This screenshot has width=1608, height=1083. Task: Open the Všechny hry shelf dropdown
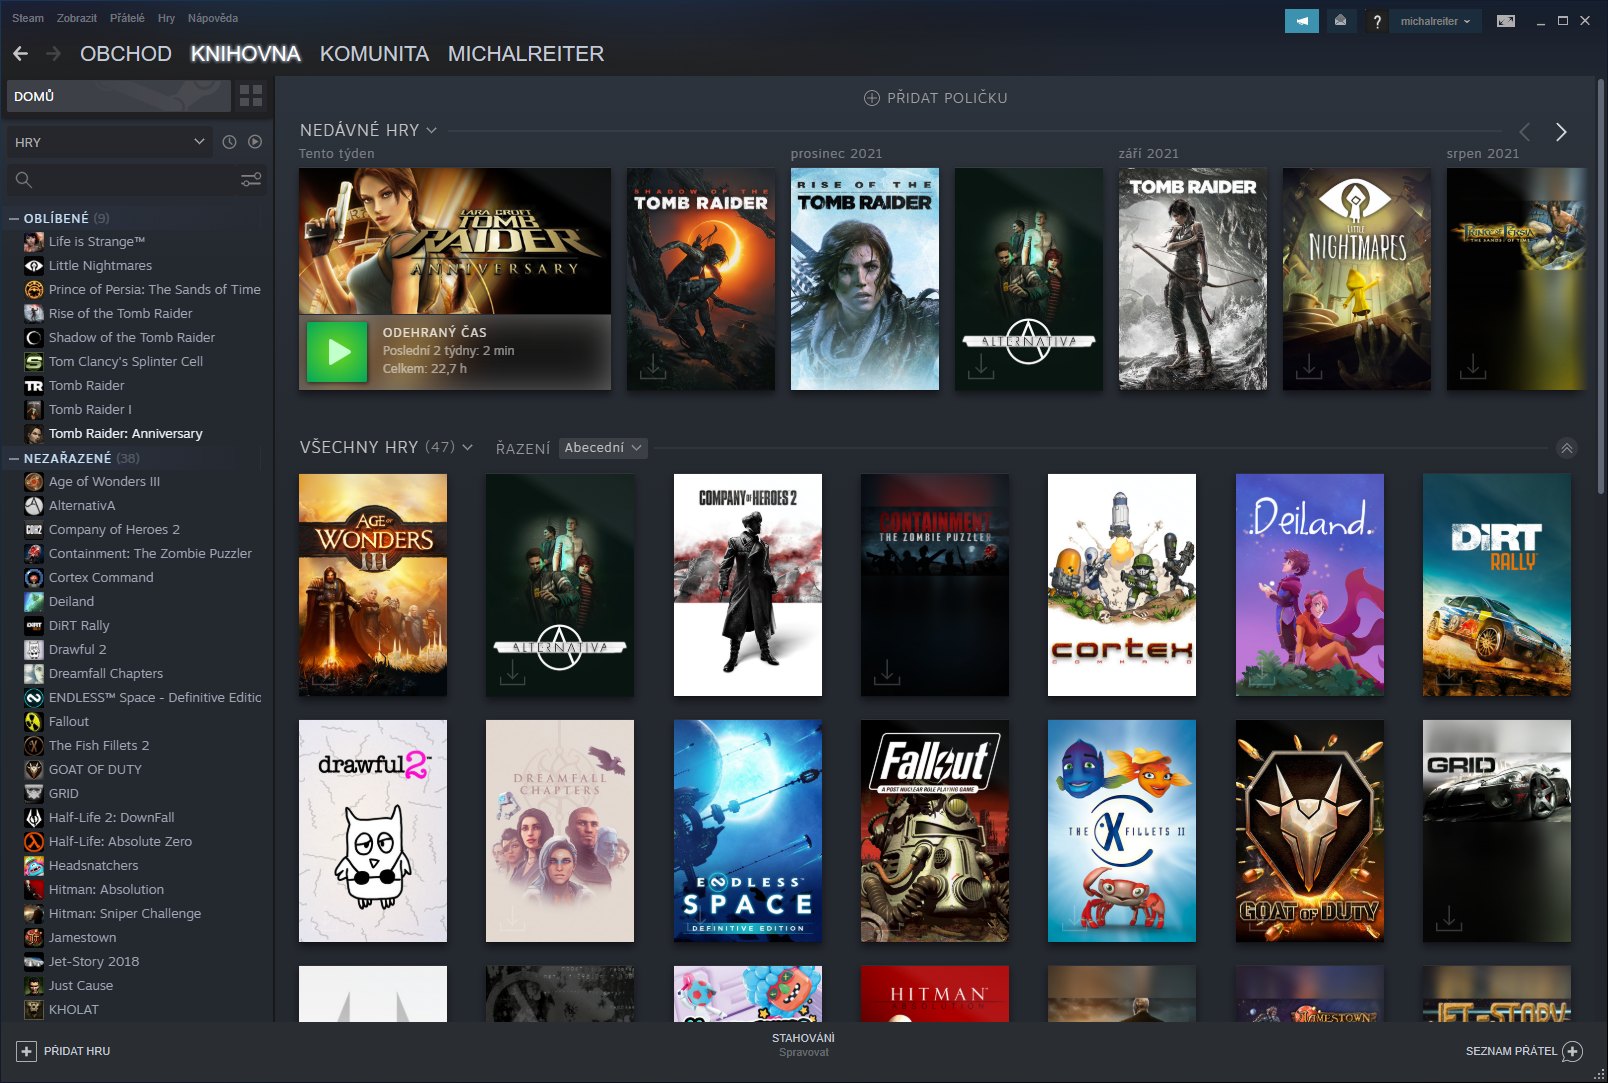467,447
